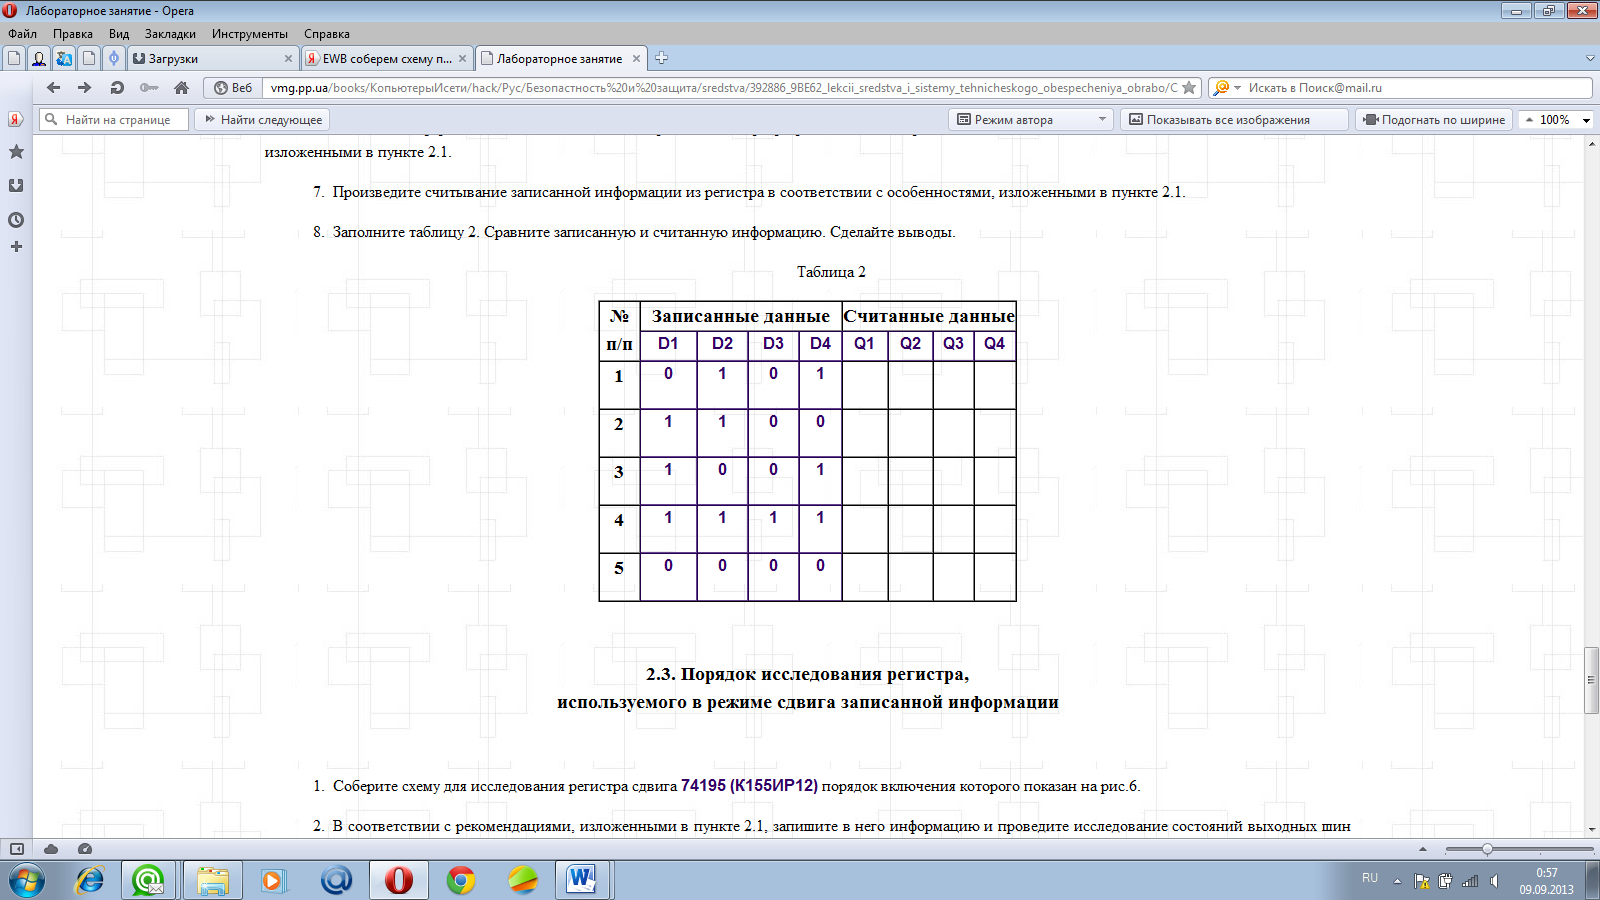This screenshot has width=1600, height=900.
Task: Open Google Chrome from taskbar
Action: 461,880
